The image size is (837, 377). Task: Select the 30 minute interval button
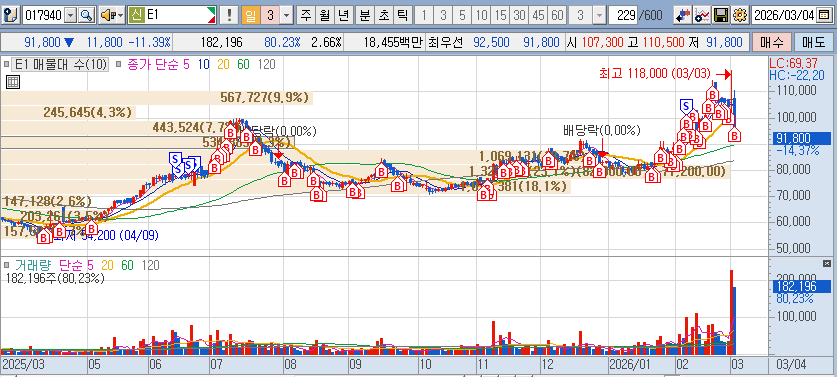(x=520, y=15)
